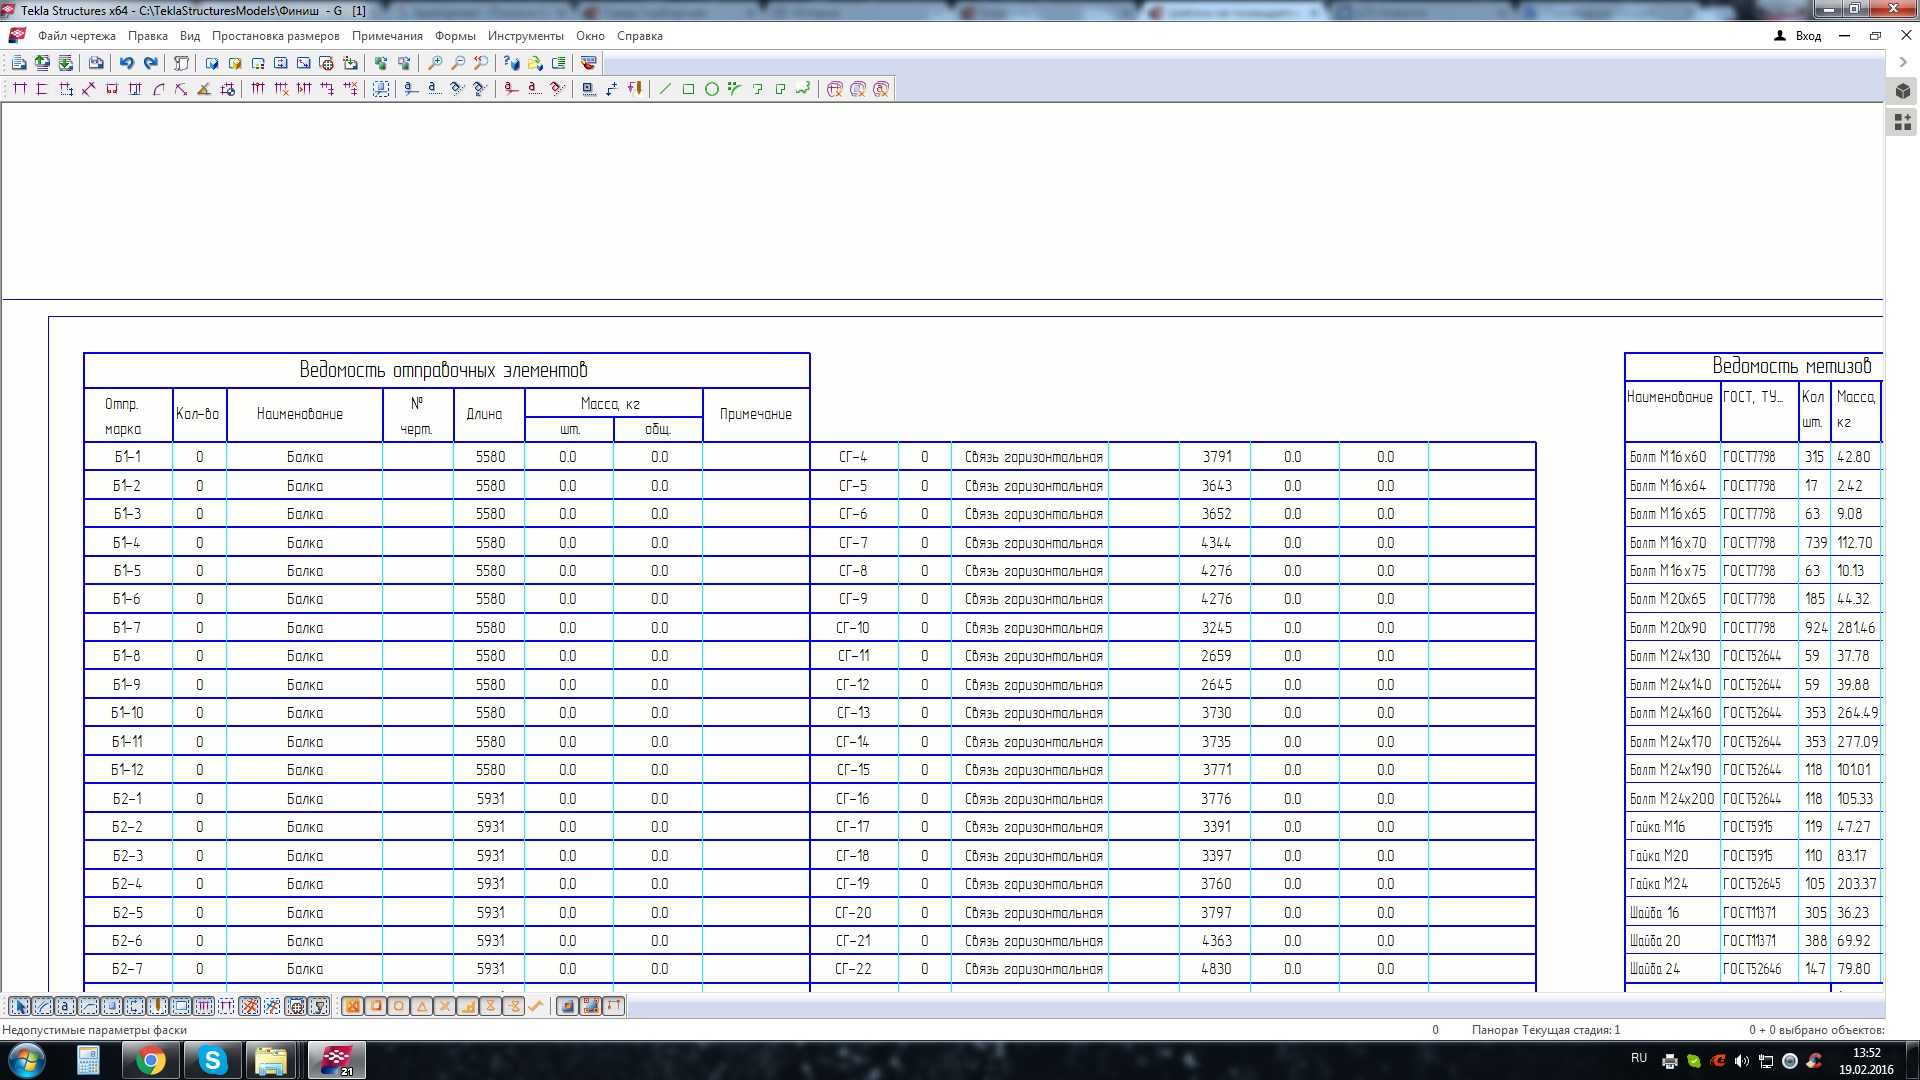Image resolution: width=1920 pixels, height=1080 pixels.
Task: Click the save drawing floppy icon
Action: 96,63
